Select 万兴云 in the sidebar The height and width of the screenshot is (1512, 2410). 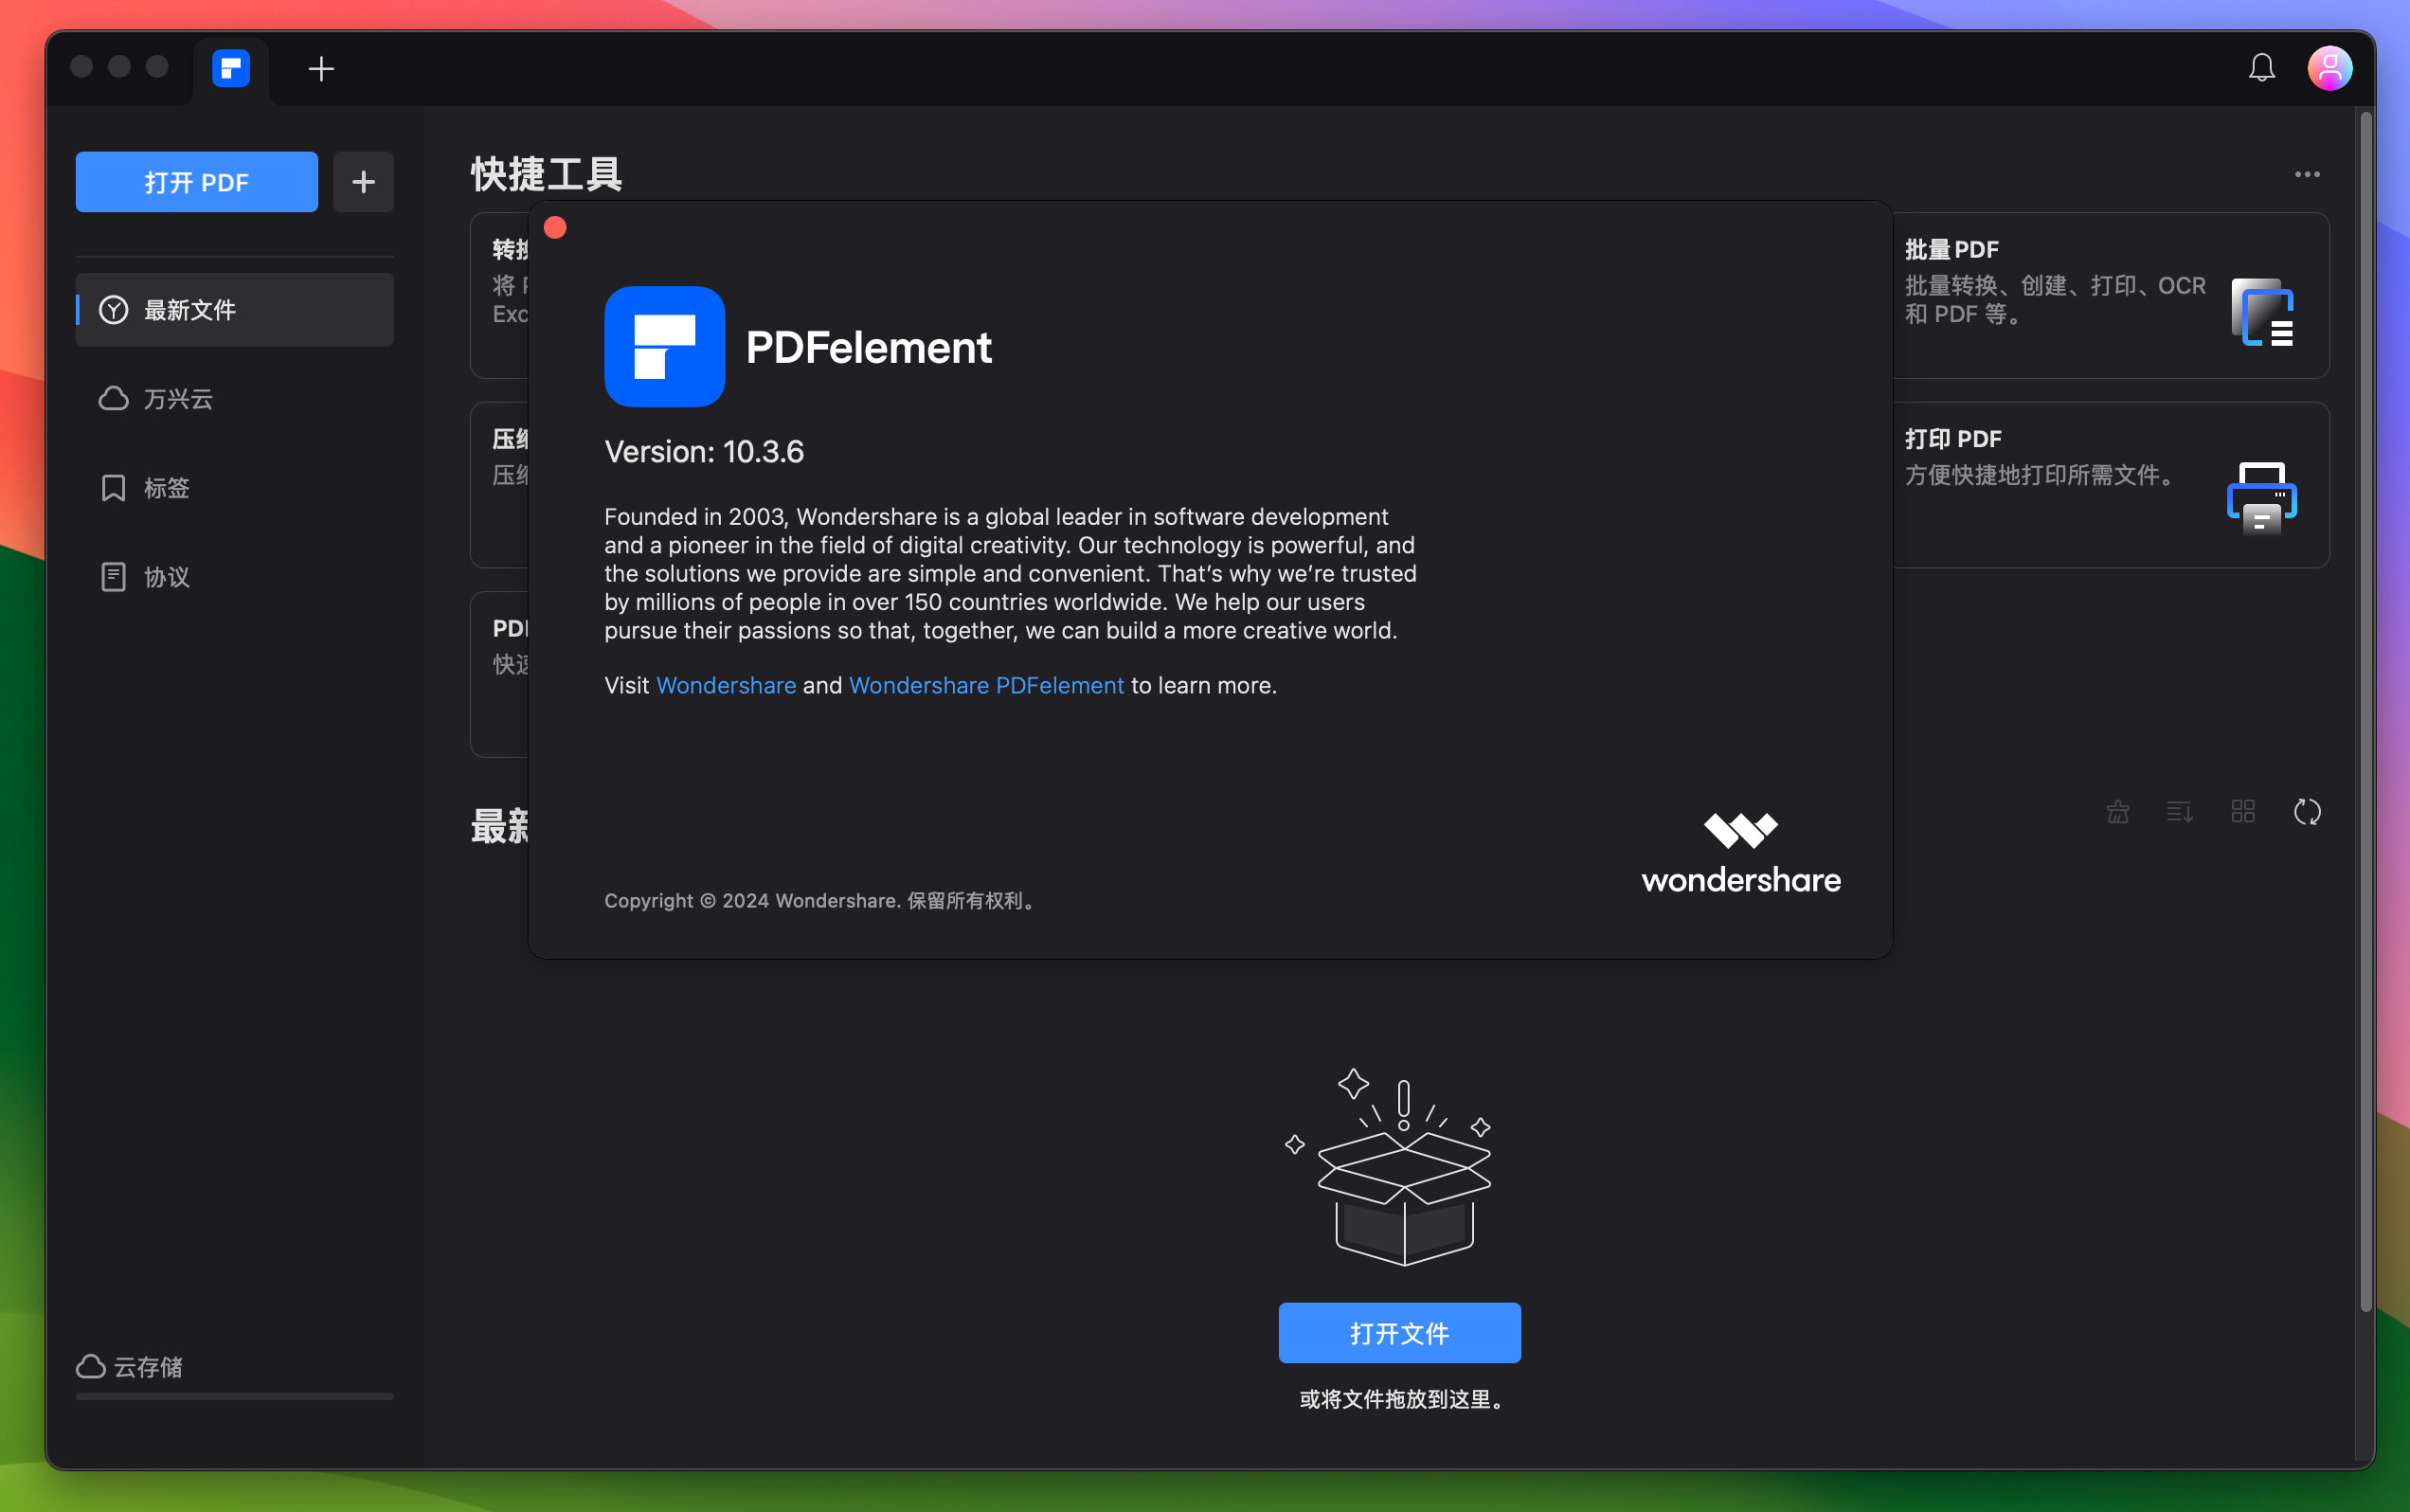pyautogui.click(x=178, y=399)
